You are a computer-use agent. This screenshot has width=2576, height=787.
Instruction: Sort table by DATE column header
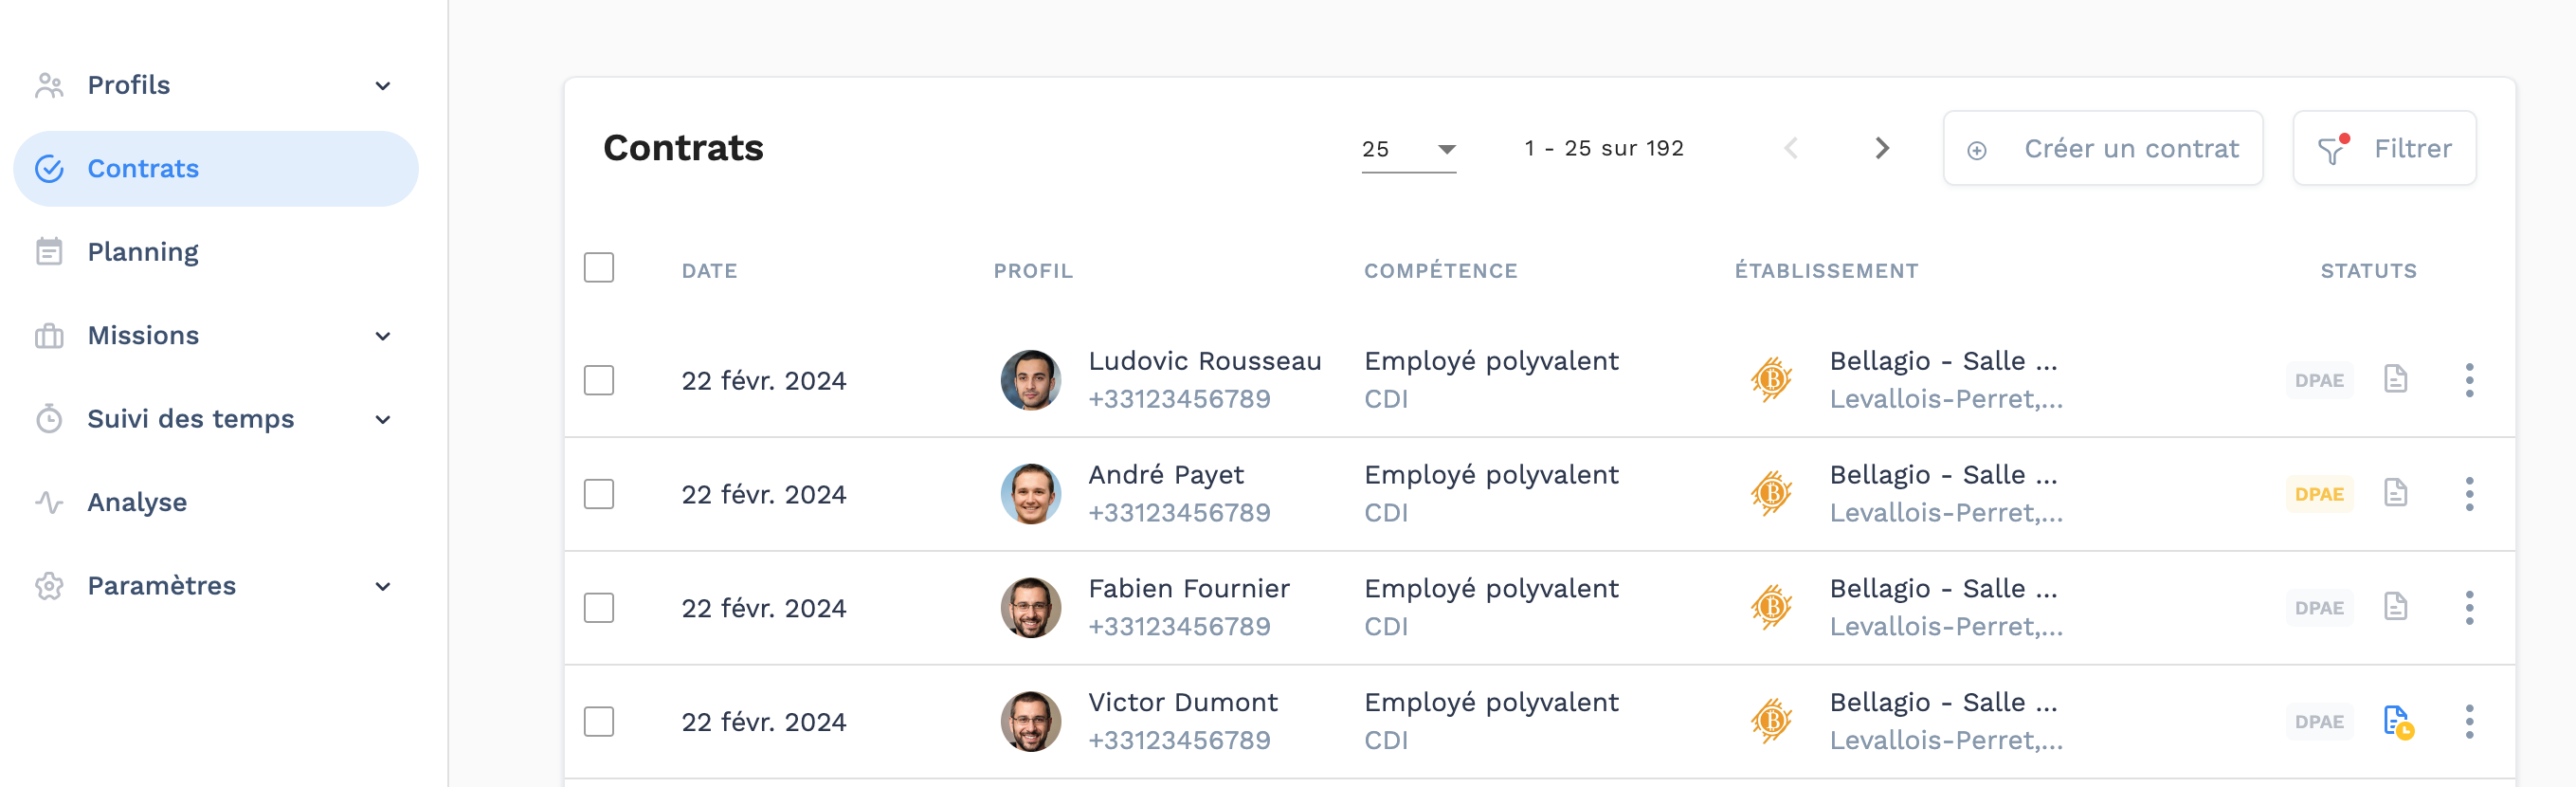(709, 271)
